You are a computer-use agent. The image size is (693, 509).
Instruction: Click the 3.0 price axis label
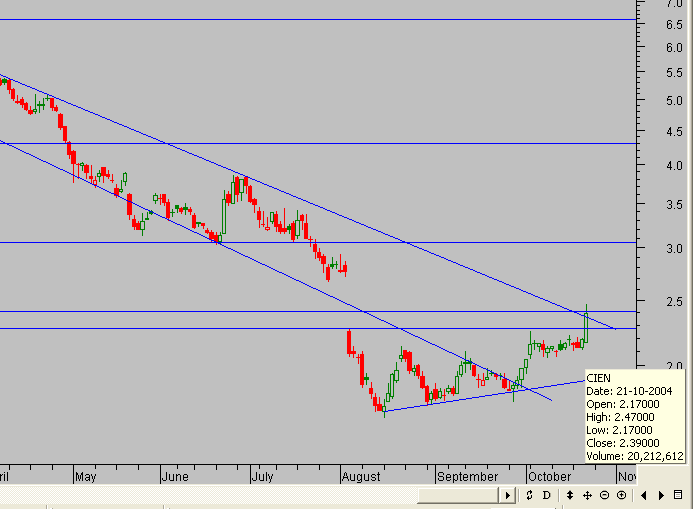[674, 249]
